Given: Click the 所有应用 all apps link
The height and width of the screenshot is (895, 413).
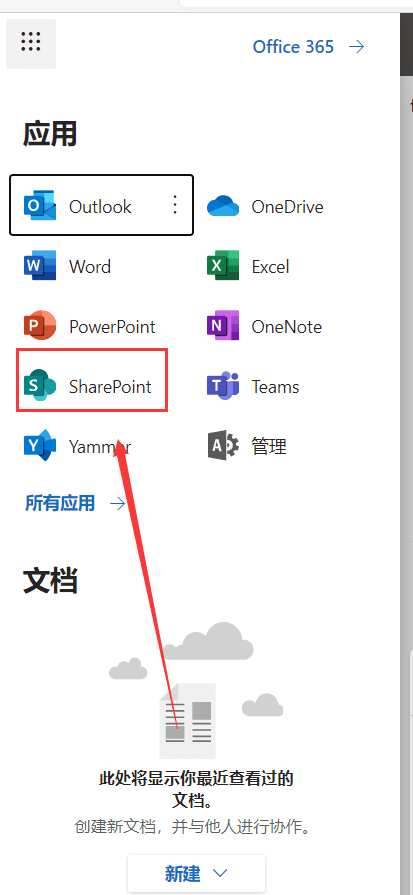Looking at the screenshot, I should point(60,503).
